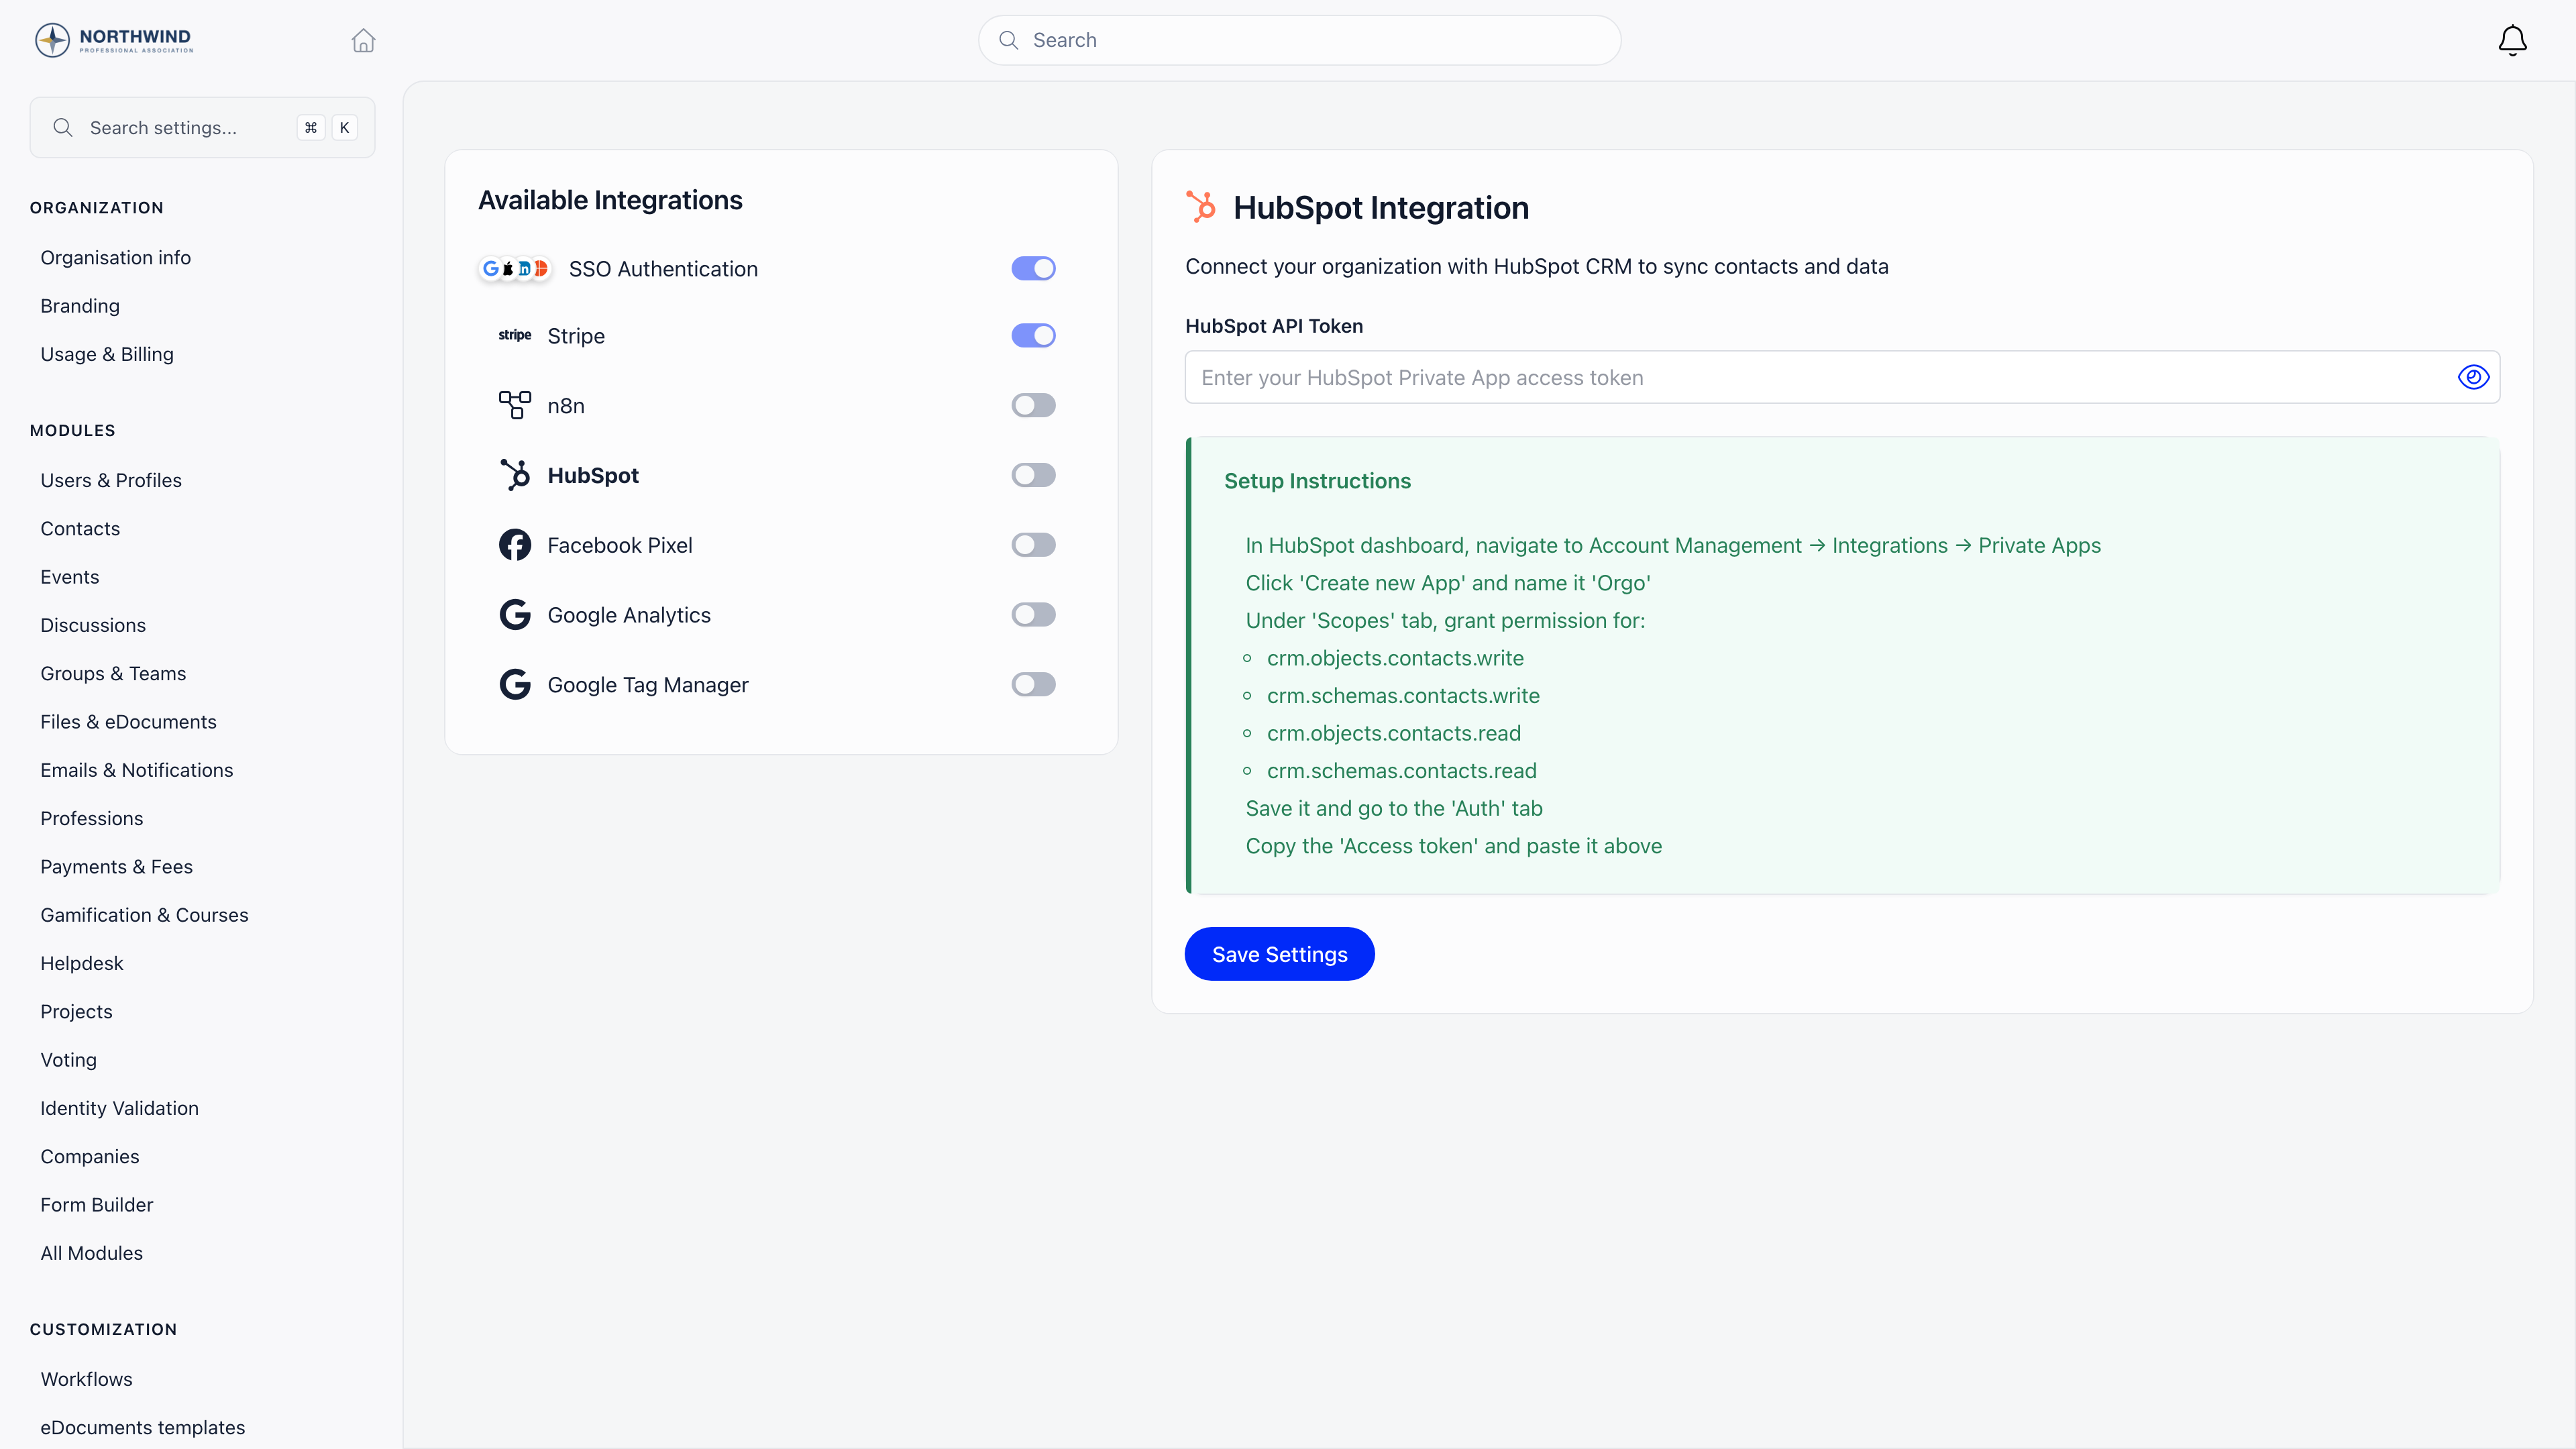2576x1449 pixels.
Task: Click the orange HubSpot logo in panel title
Action: click(1201, 207)
